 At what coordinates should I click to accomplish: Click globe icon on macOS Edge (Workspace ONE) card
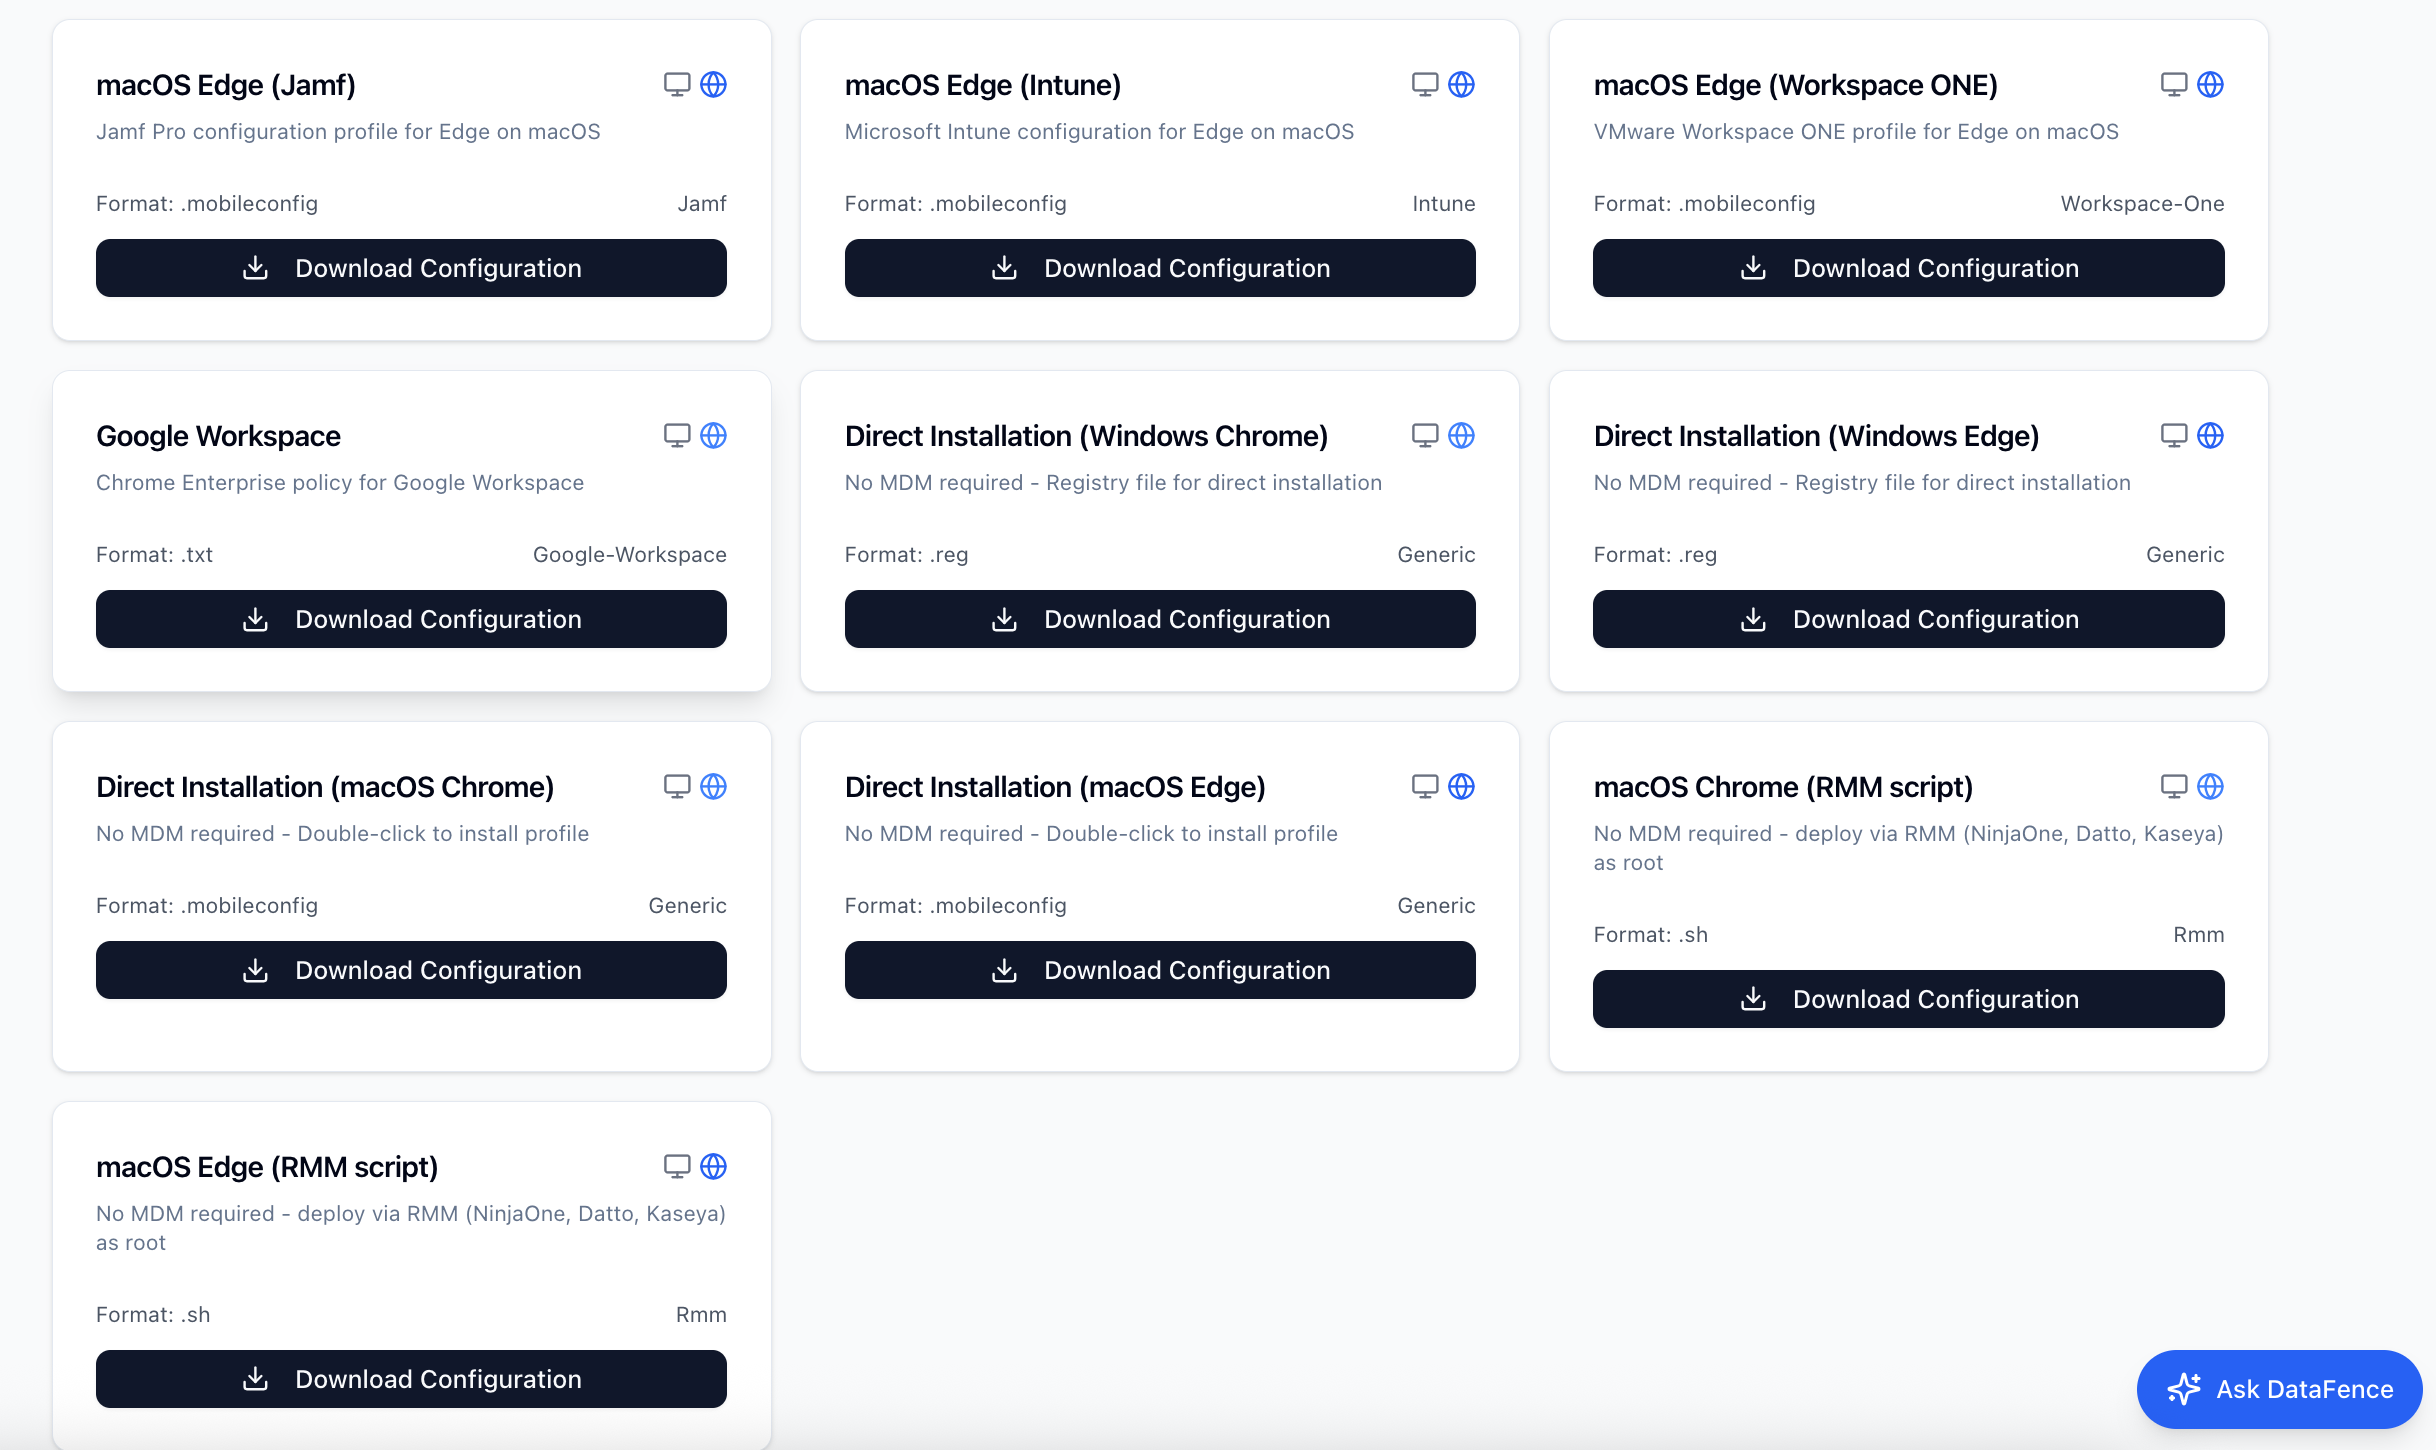coord(2210,85)
